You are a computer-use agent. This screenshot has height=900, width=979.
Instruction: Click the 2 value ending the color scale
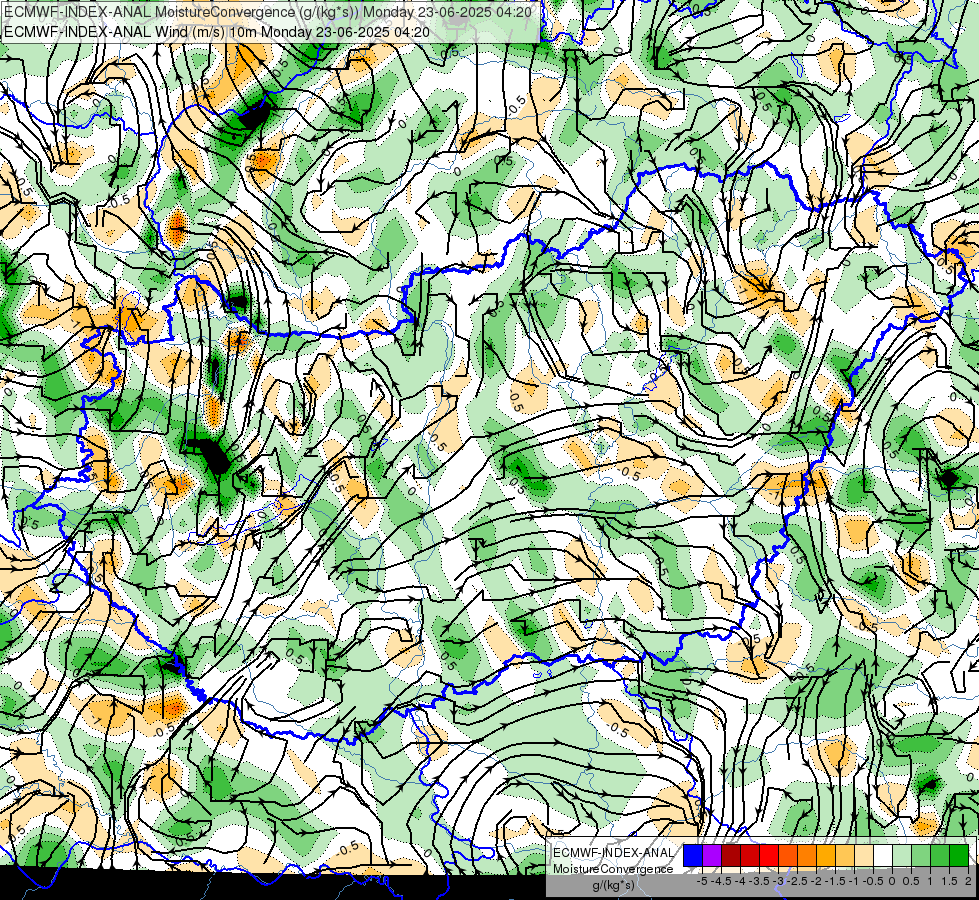point(968,881)
